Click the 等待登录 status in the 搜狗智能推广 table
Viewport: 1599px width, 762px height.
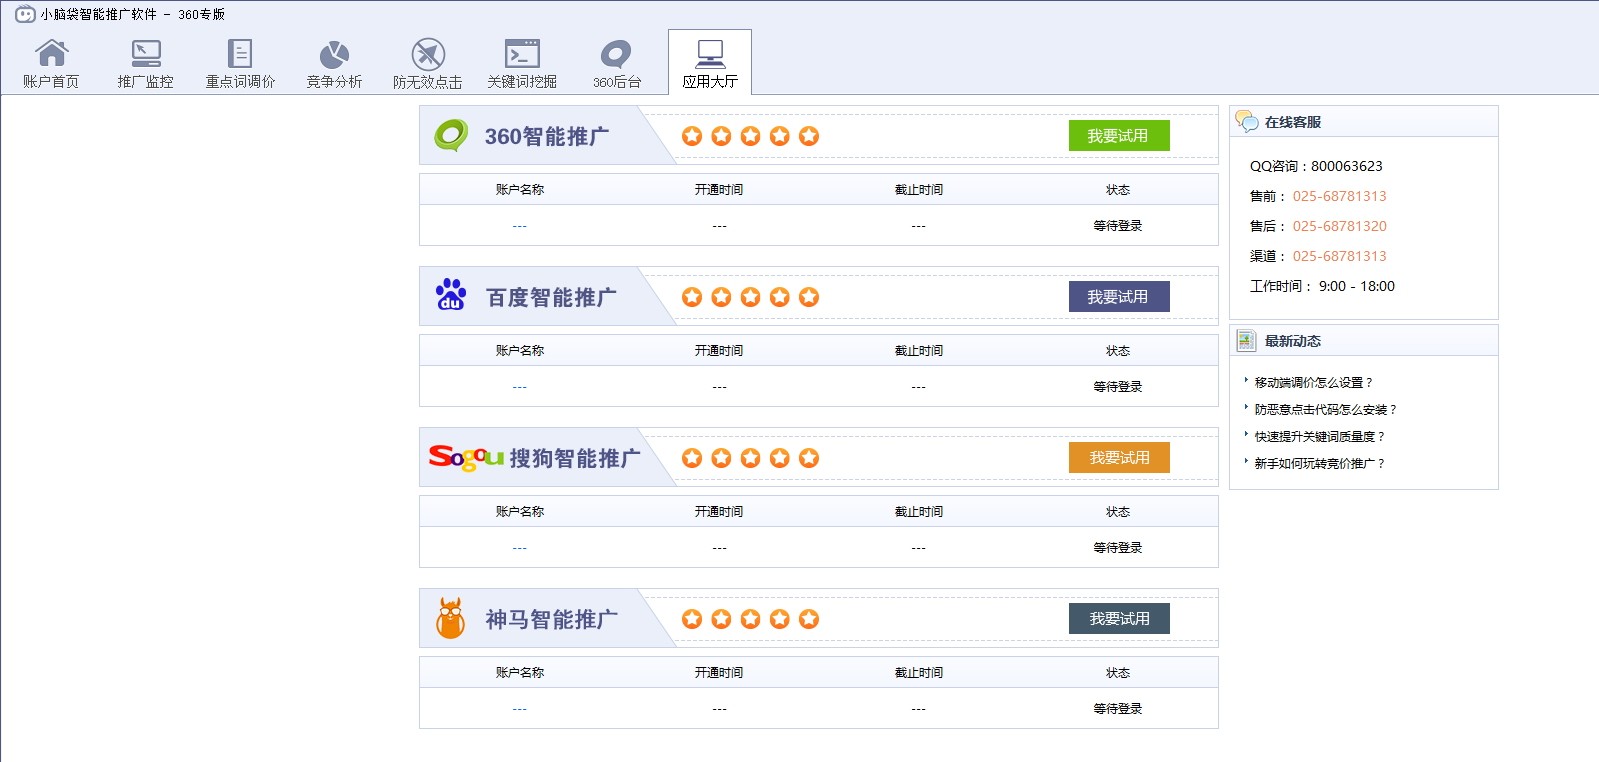1118,548
